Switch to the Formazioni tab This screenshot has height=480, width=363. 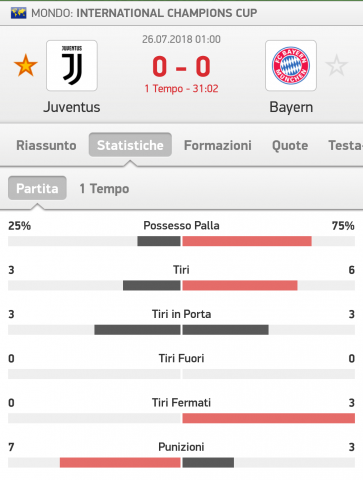pyautogui.click(x=218, y=145)
